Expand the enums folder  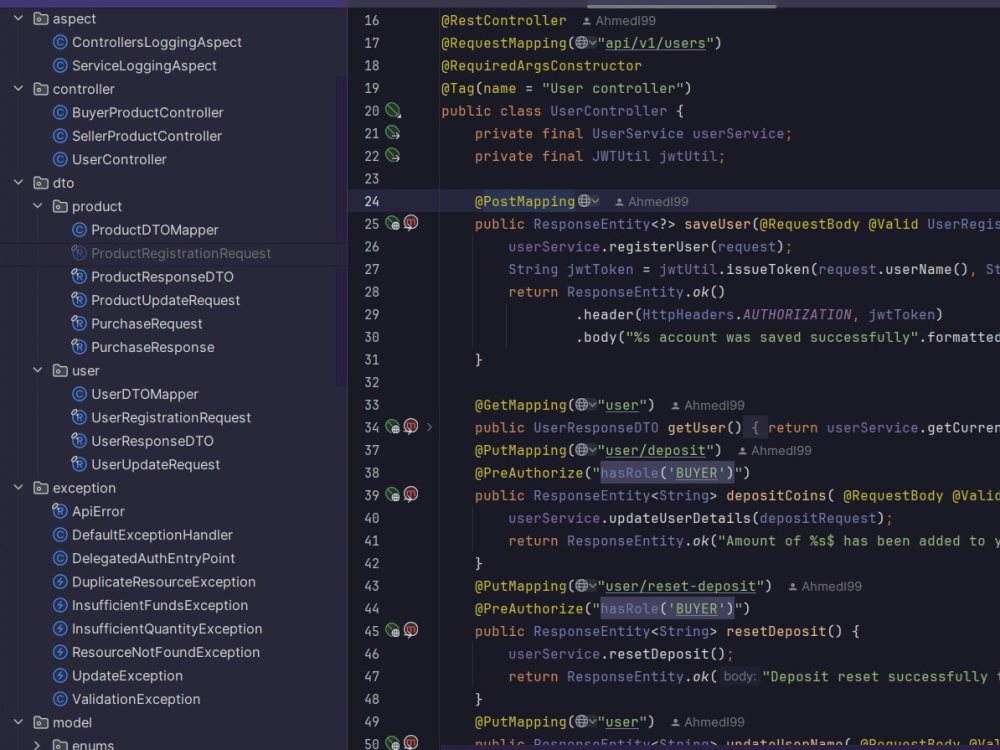click(38, 744)
